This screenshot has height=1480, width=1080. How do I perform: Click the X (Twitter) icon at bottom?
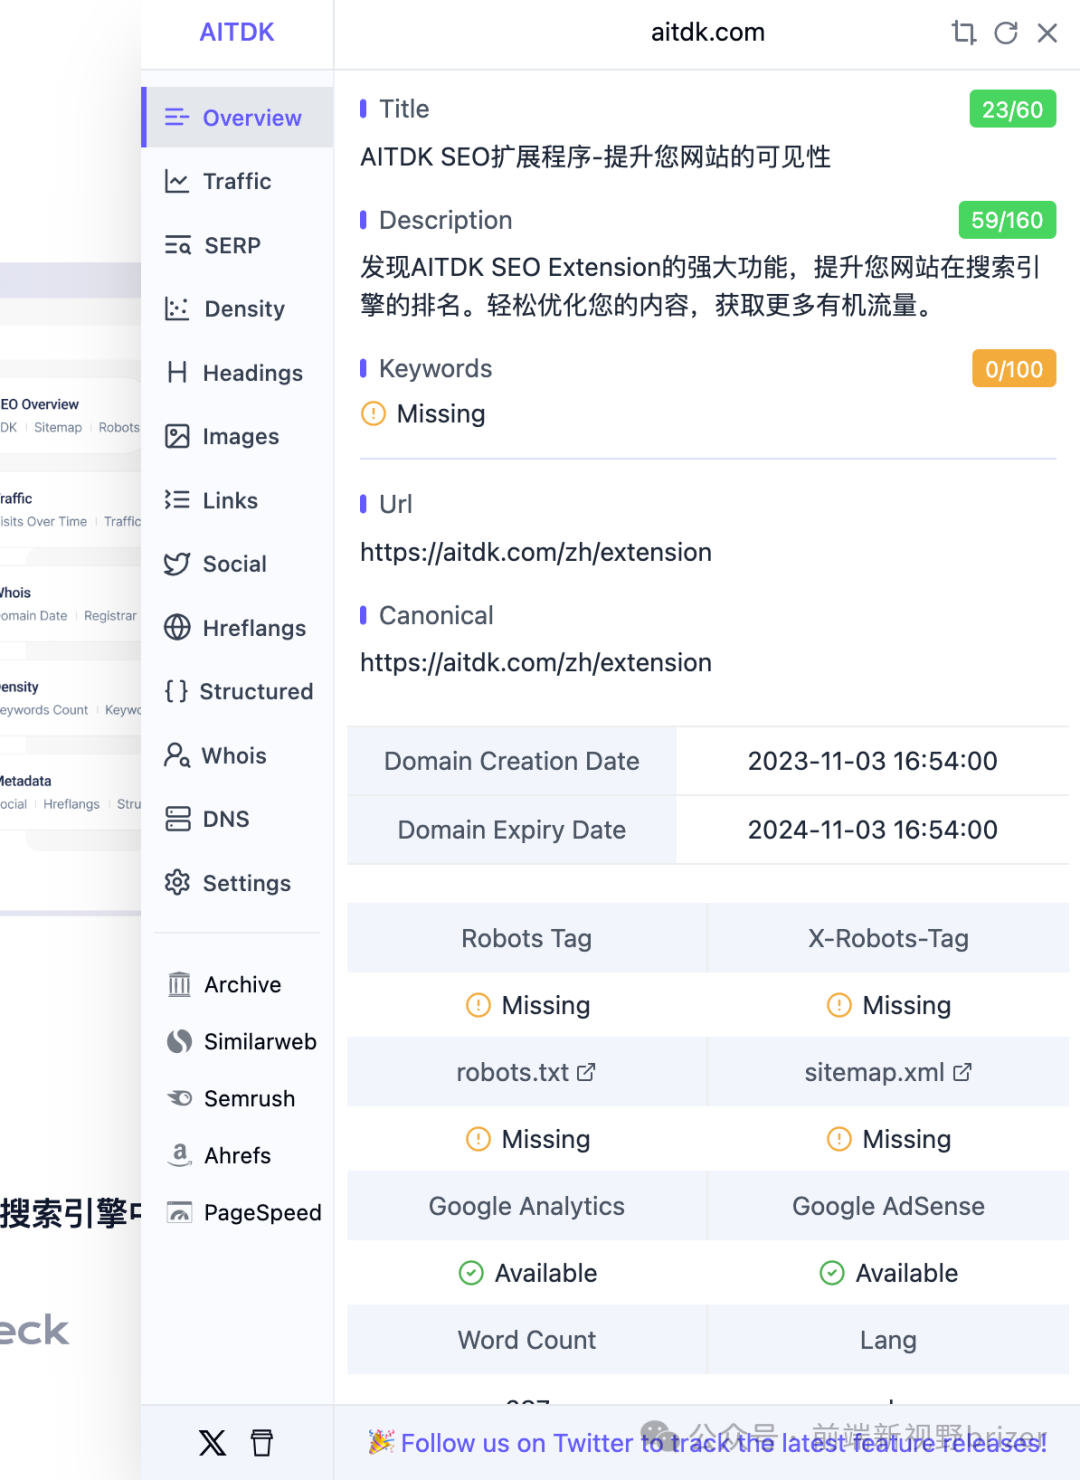pos(212,1442)
